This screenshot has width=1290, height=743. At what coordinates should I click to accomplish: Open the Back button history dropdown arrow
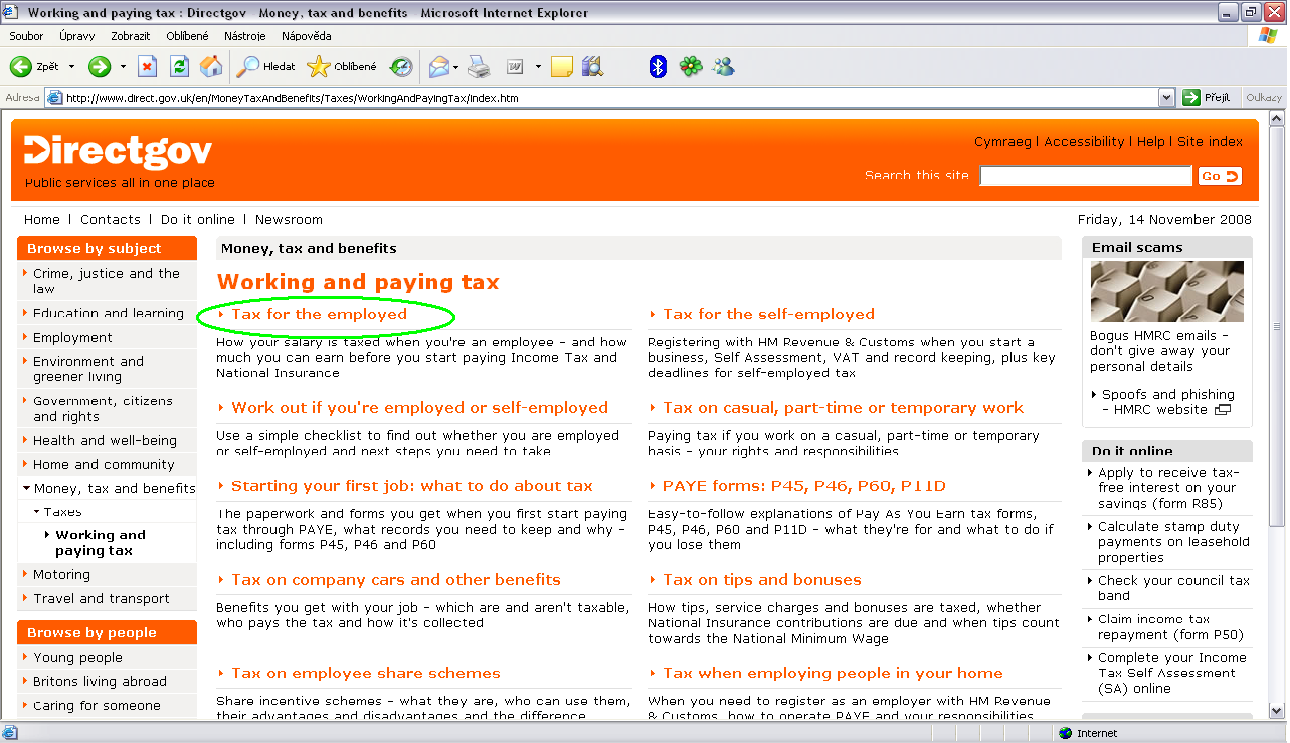pos(71,67)
